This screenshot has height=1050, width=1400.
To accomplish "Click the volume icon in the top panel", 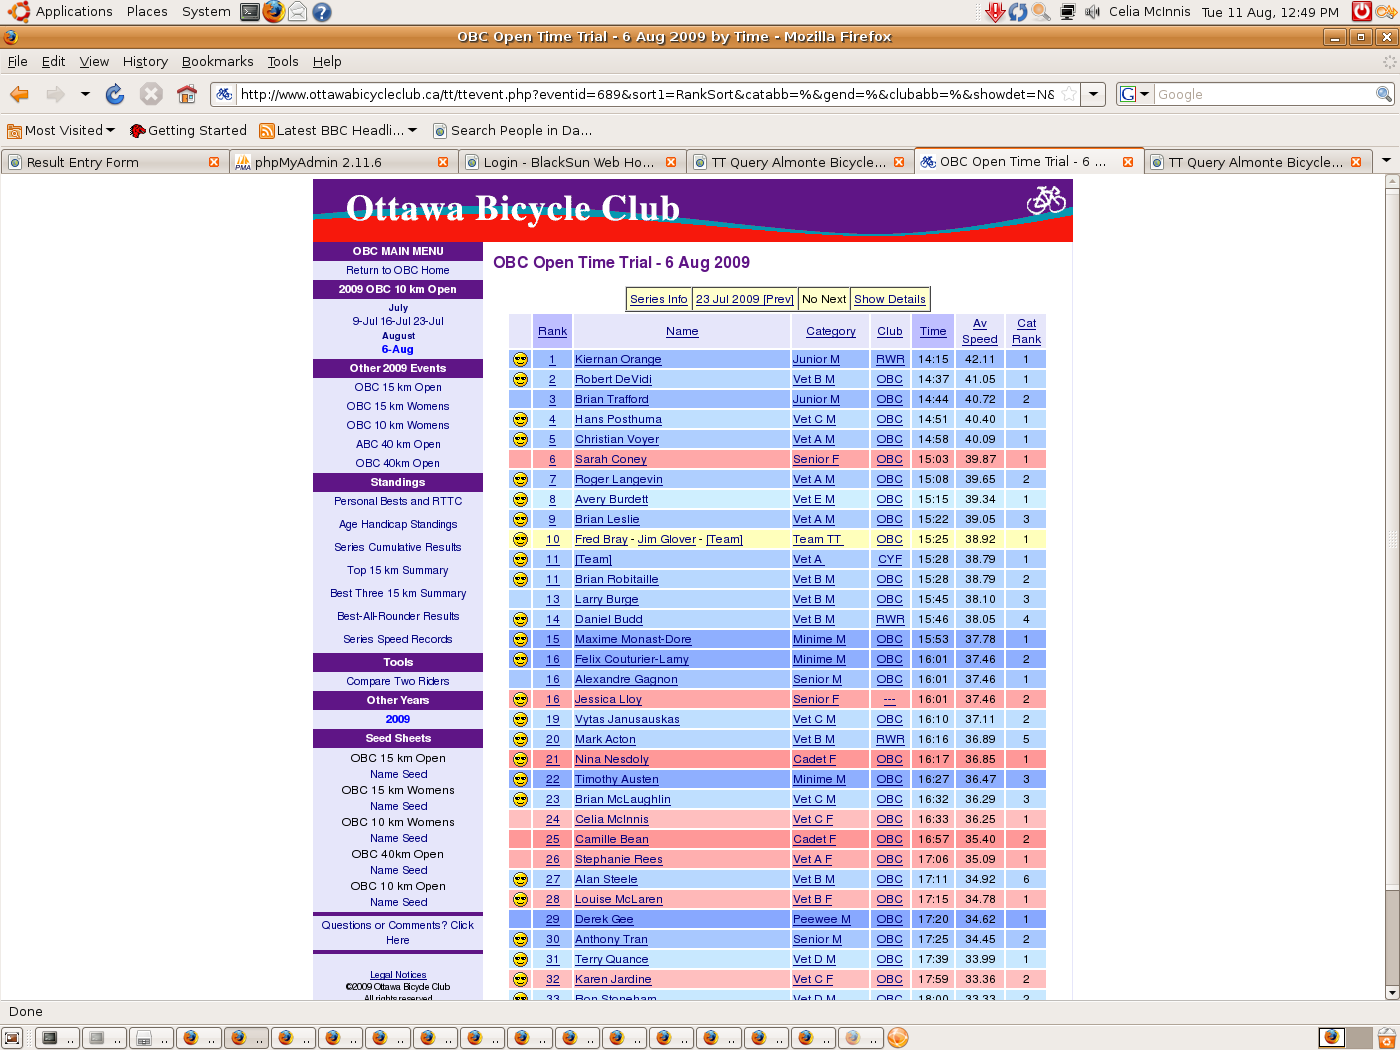I will tap(1092, 12).
